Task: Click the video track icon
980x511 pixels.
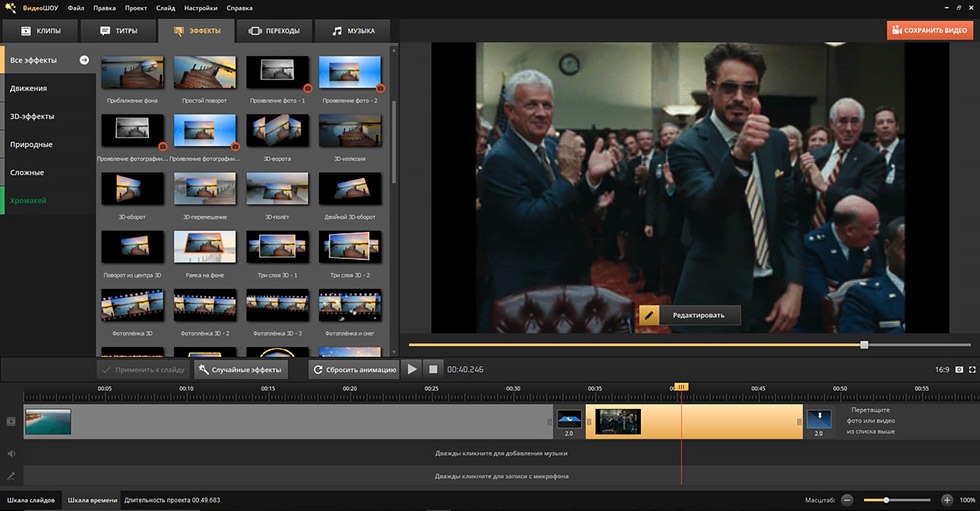Action: (x=11, y=422)
